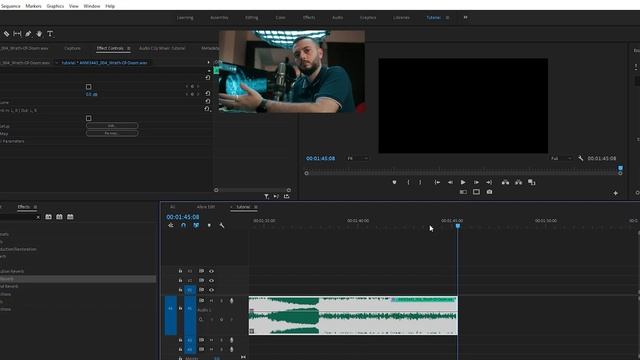The image size is (640, 360).
Task: Reset the effect with the top reset arrow
Action: [208, 77]
